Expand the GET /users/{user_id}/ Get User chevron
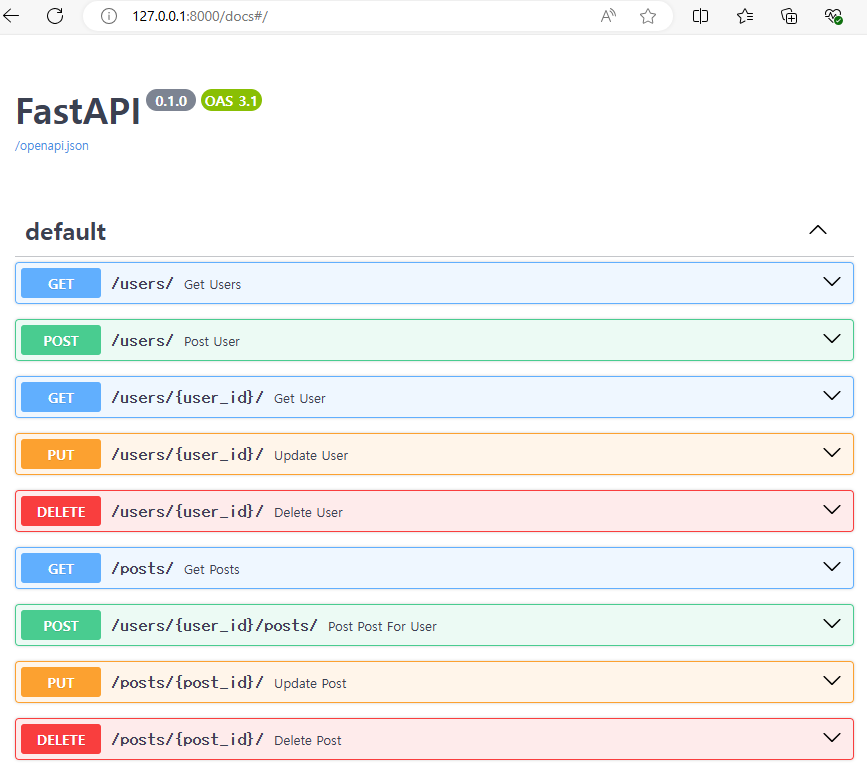This screenshot has height=778, width=867. coord(832,396)
